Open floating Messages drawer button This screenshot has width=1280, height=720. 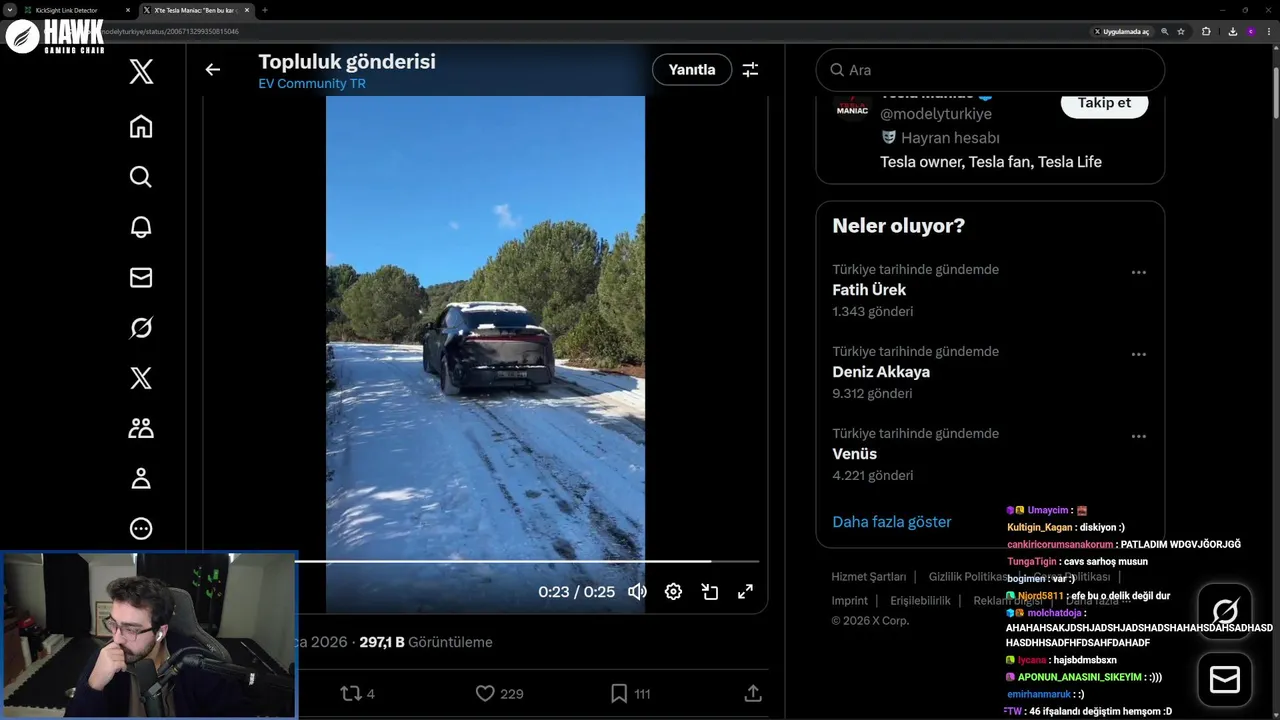click(1225, 680)
